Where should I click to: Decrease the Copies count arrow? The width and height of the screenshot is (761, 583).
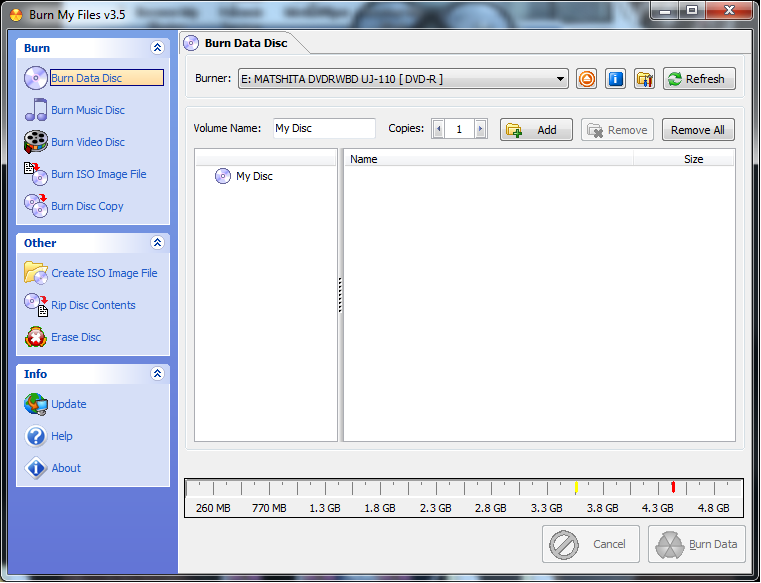[438, 129]
